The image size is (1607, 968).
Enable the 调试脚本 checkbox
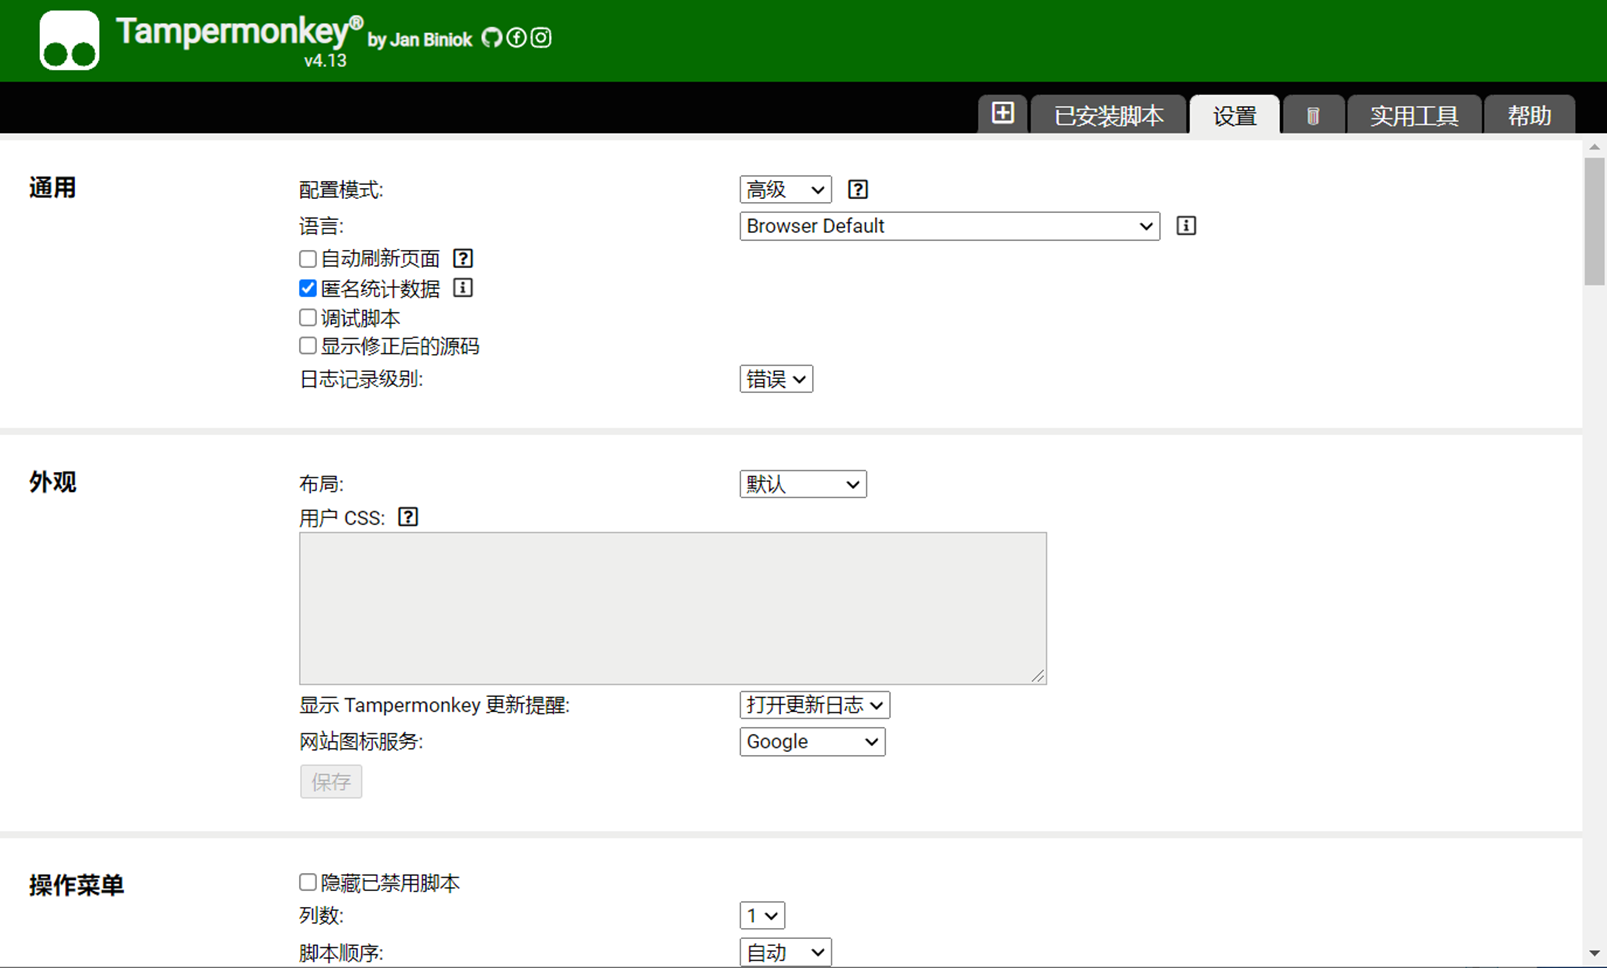308,318
